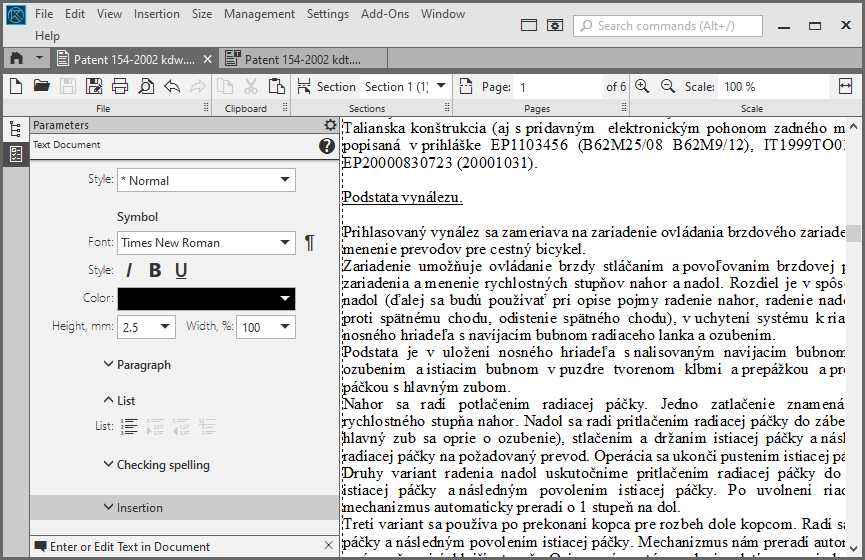Open the Management menu
The width and height of the screenshot is (865, 560).
(x=259, y=14)
